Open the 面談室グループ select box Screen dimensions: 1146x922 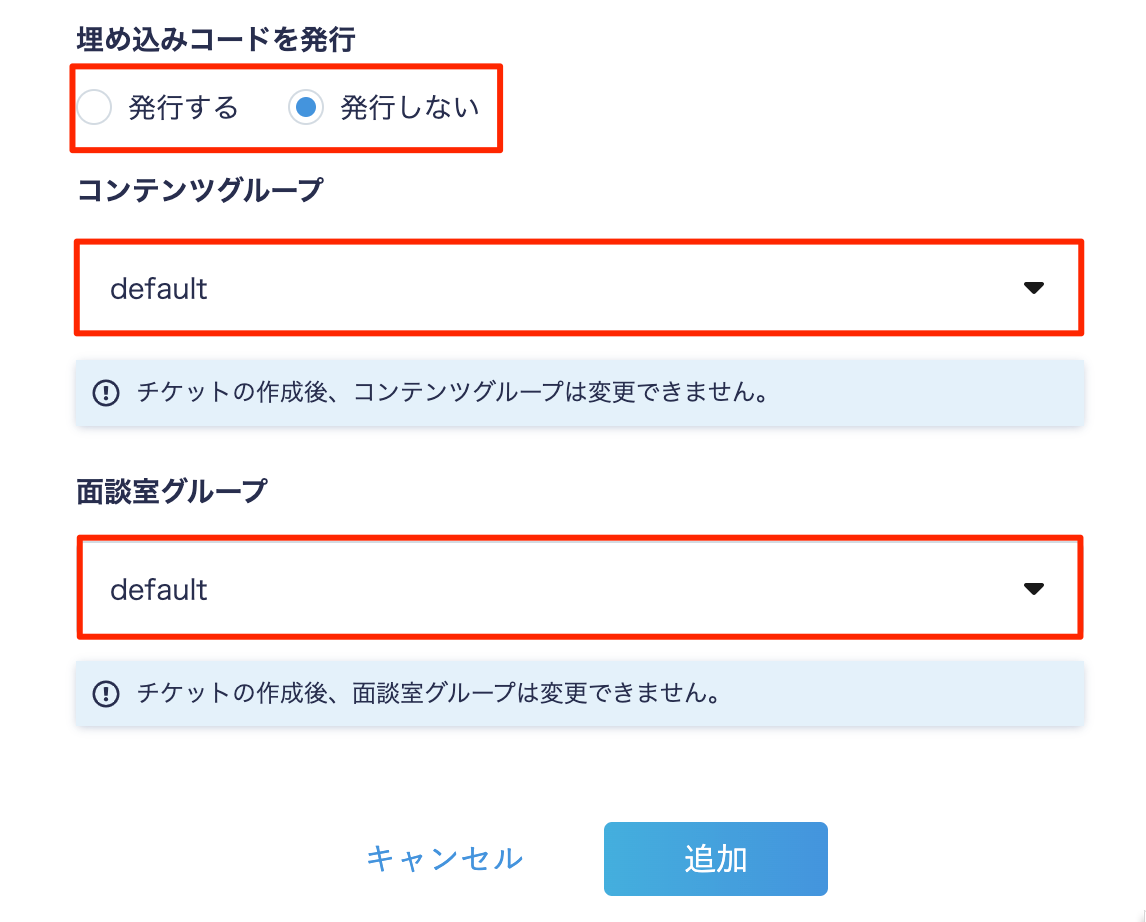click(579, 588)
